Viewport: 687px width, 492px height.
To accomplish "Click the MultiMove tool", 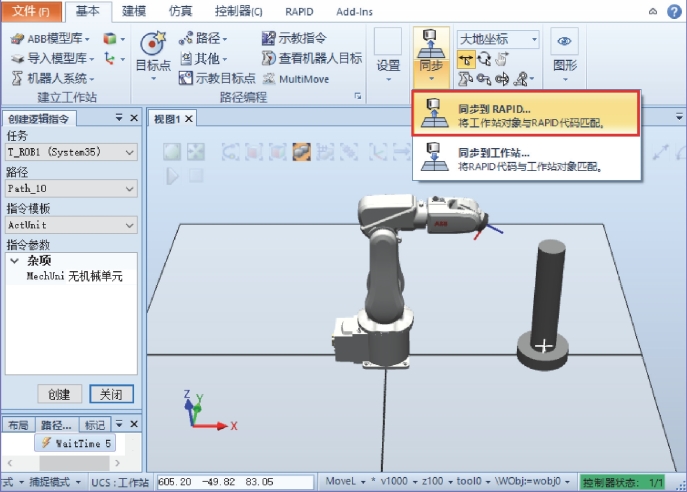I will 296,79.
